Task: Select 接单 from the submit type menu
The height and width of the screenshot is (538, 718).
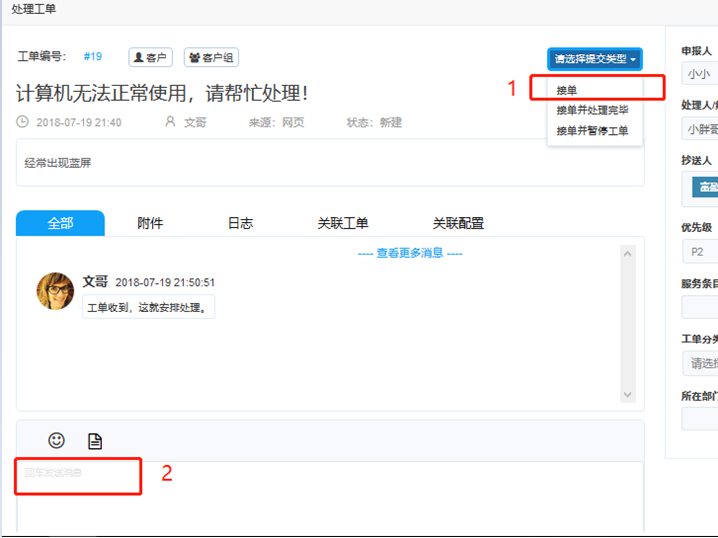Action: (x=567, y=90)
